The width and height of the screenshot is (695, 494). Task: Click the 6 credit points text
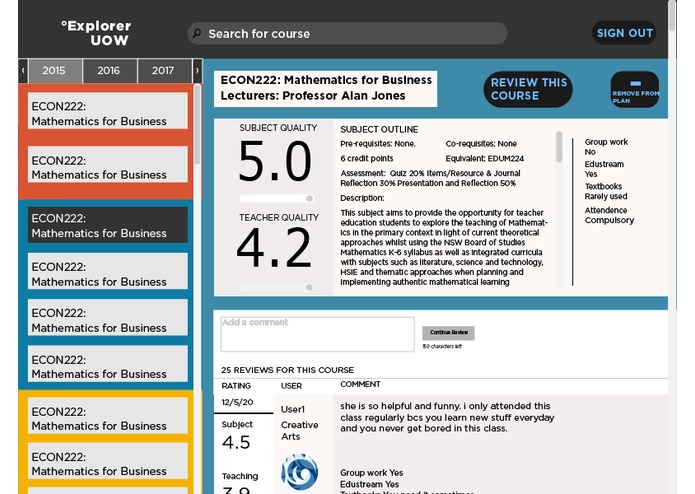pos(367,159)
